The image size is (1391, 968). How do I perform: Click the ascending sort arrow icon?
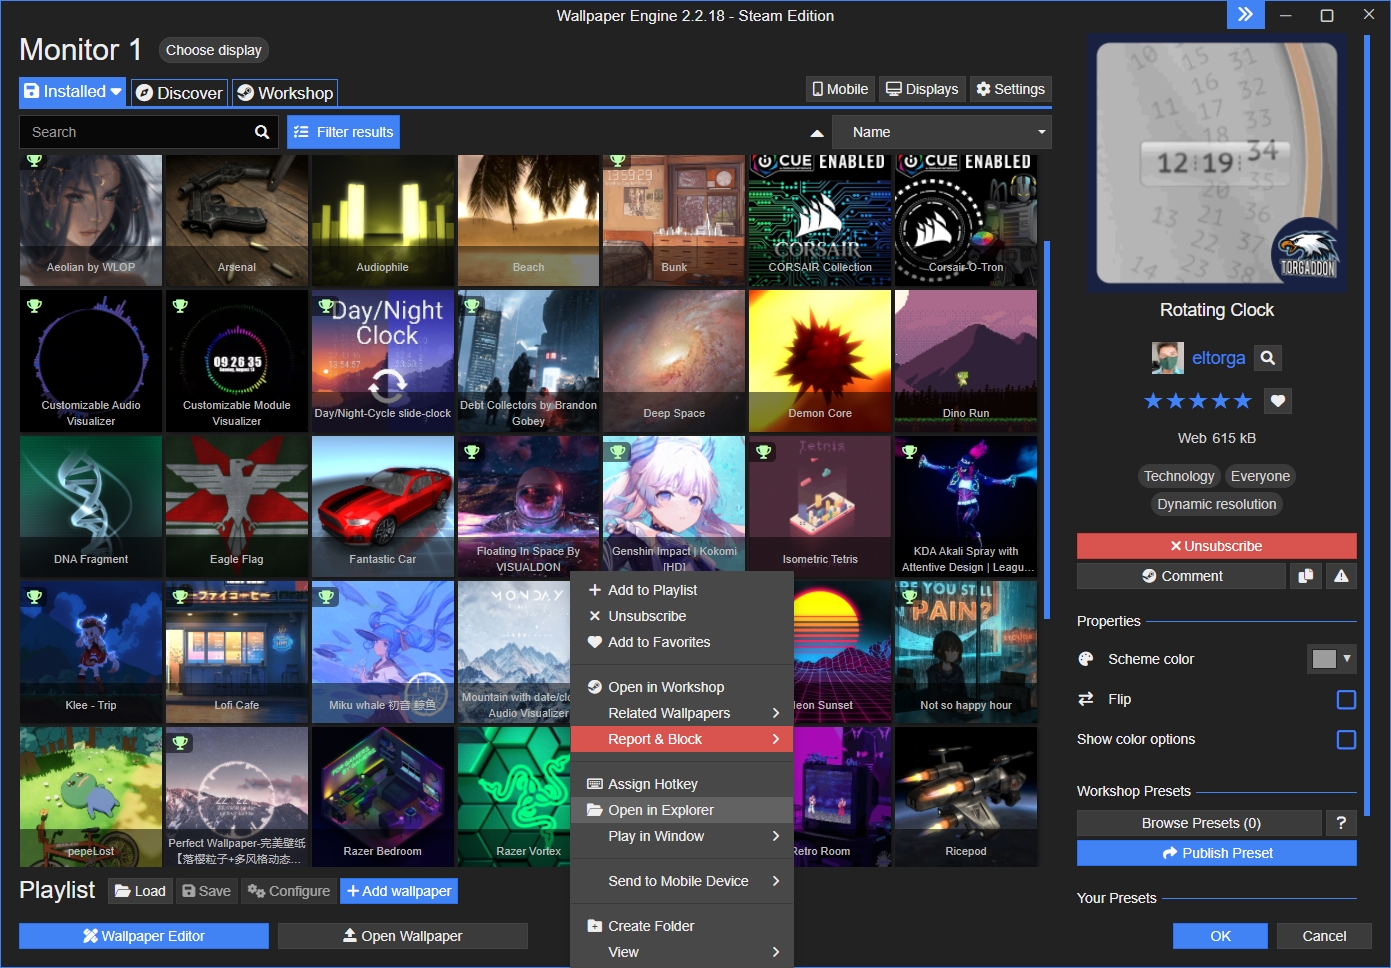(x=817, y=132)
